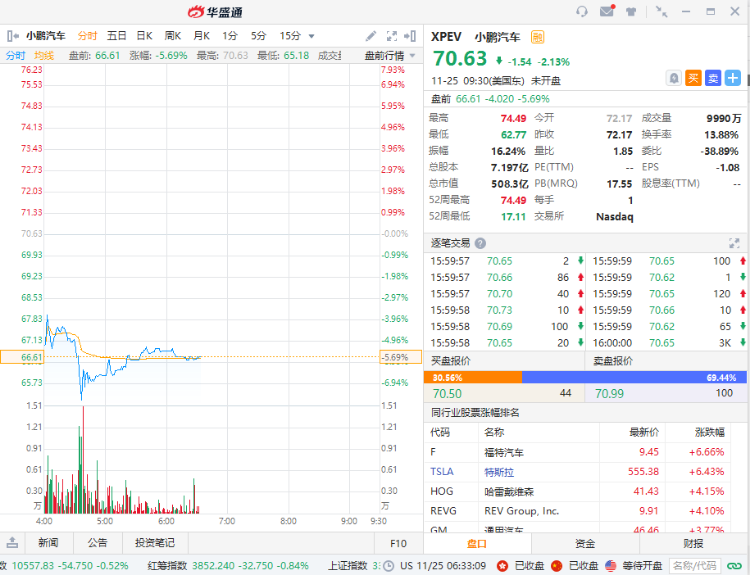
Task: Click the compact mode shrink arrows icon
Action: point(662,11)
